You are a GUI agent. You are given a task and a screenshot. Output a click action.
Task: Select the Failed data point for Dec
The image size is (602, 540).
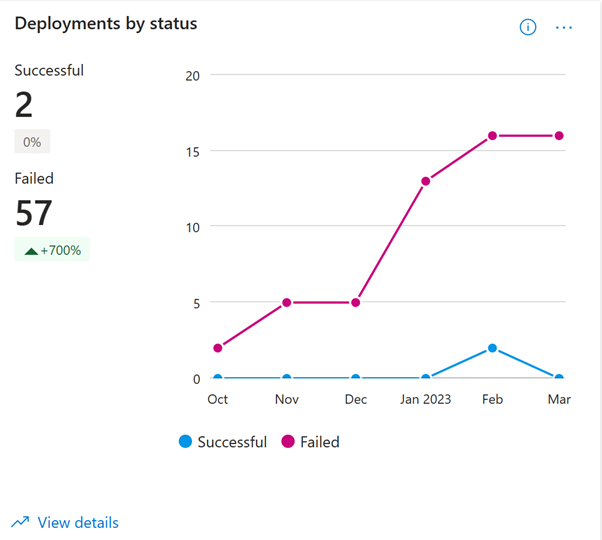pos(356,303)
